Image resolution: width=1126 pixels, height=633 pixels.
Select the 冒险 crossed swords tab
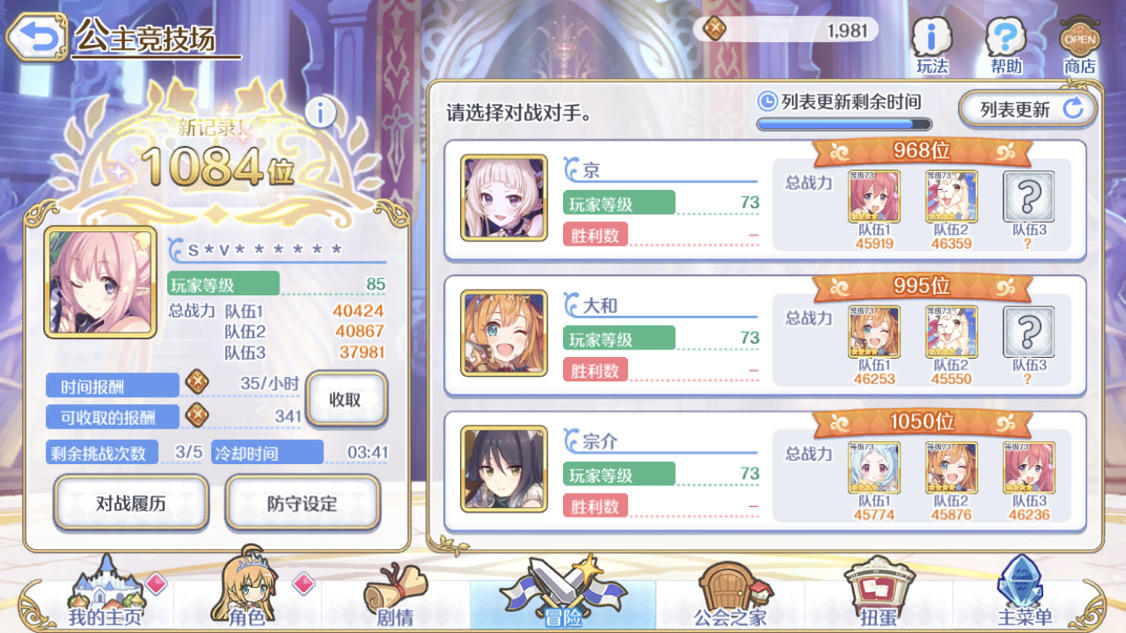point(562,593)
